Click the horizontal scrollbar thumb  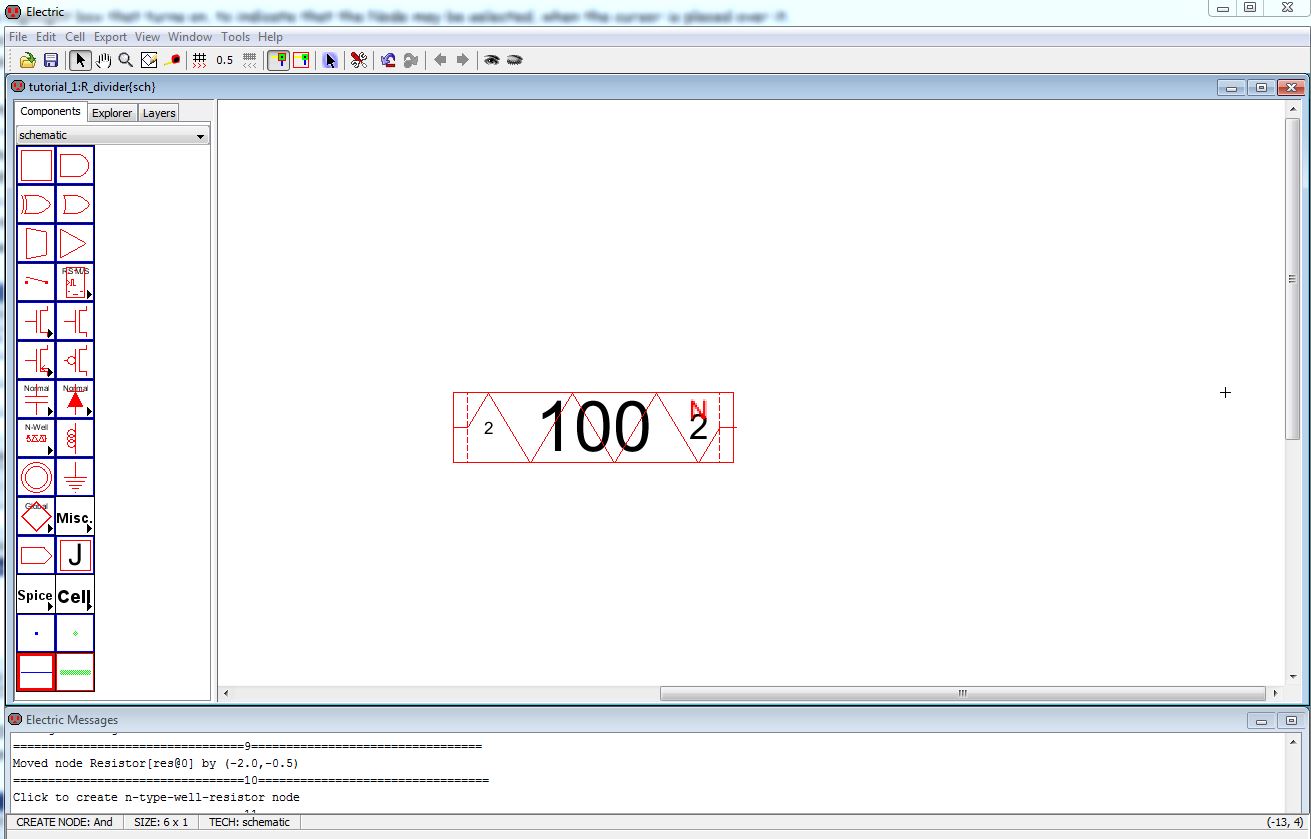click(x=962, y=693)
